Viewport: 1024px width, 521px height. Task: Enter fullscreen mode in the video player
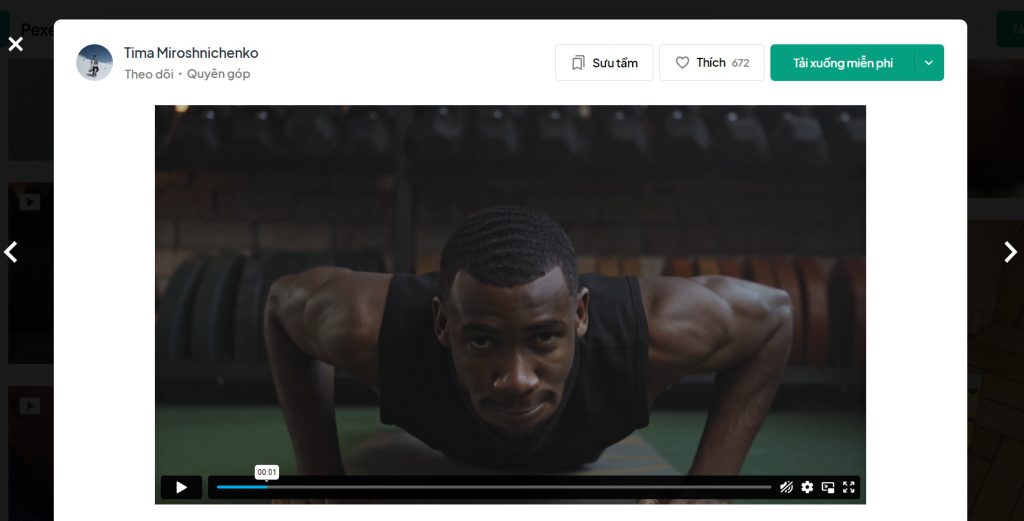click(x=849, y=487)
